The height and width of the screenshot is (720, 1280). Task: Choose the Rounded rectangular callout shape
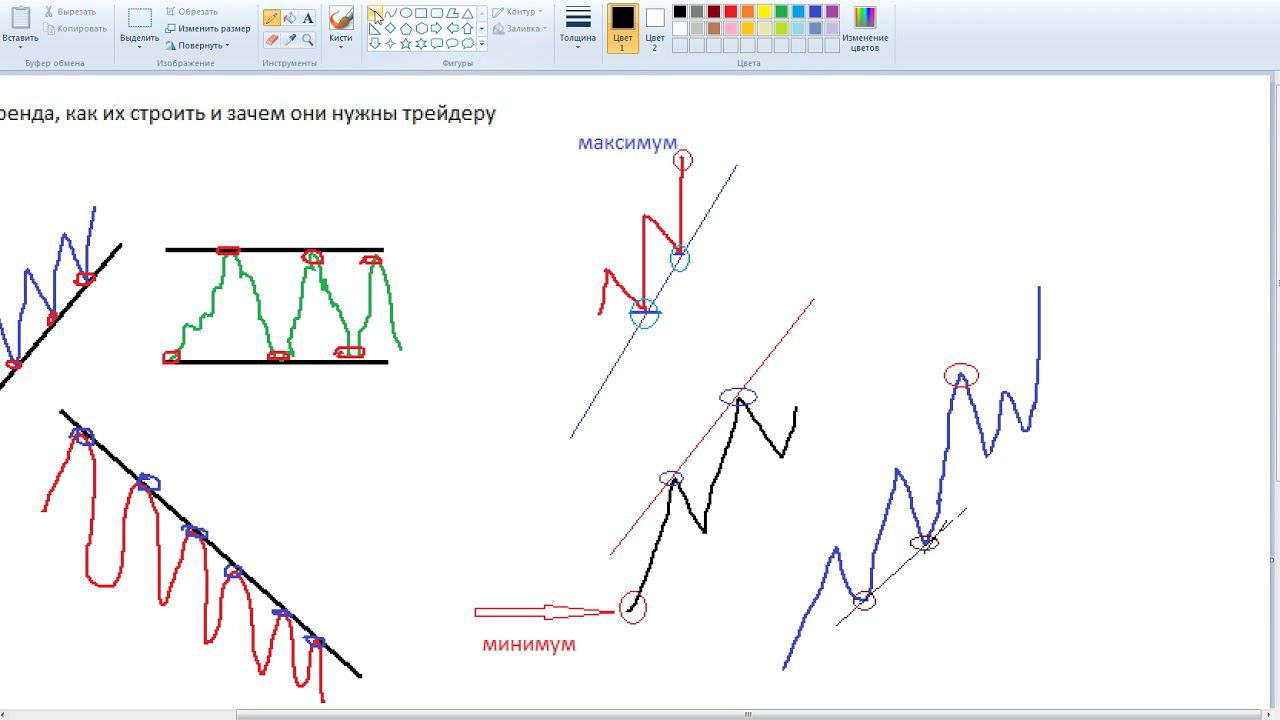click(x=437, y=43)
